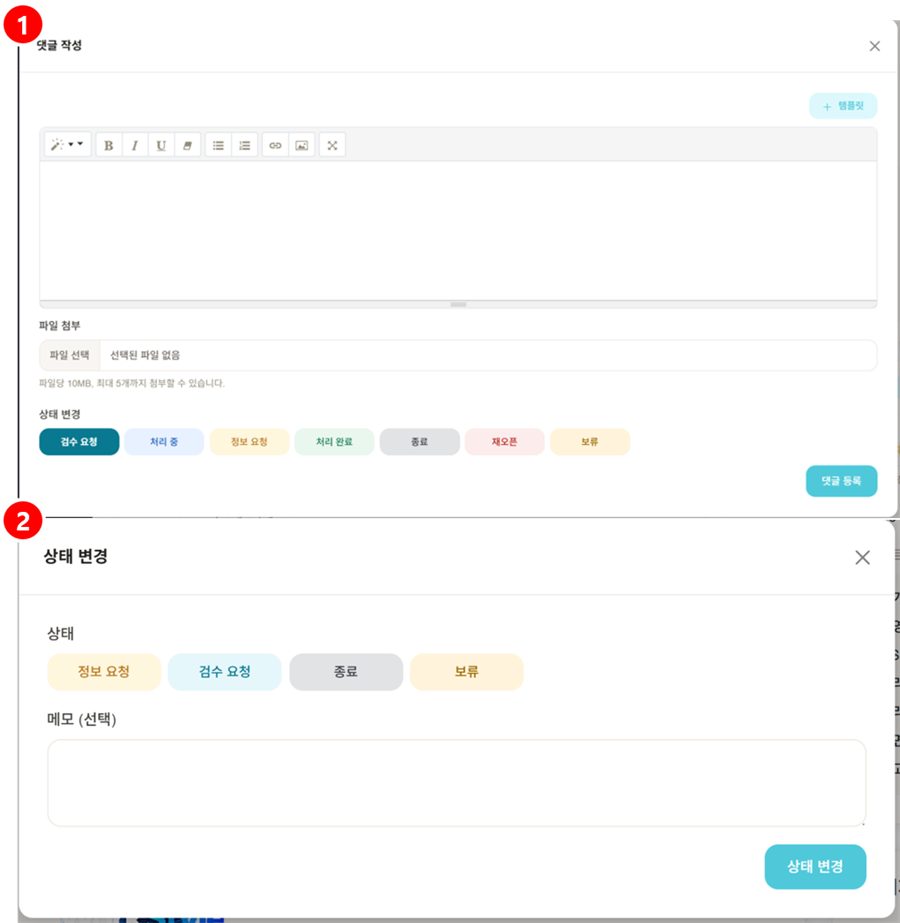Click the 파일 선택 button
Viewport: 900px width, 923px height.
pos(69,355)
